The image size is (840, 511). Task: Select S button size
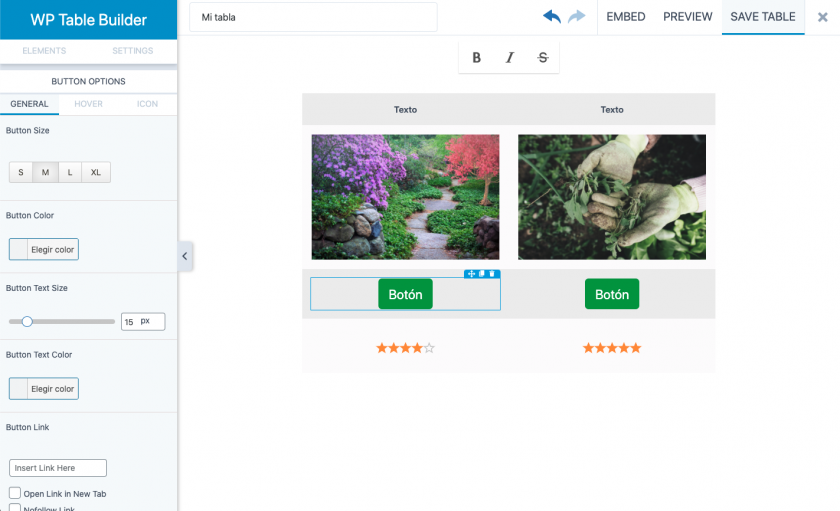(x=21, y=172)
